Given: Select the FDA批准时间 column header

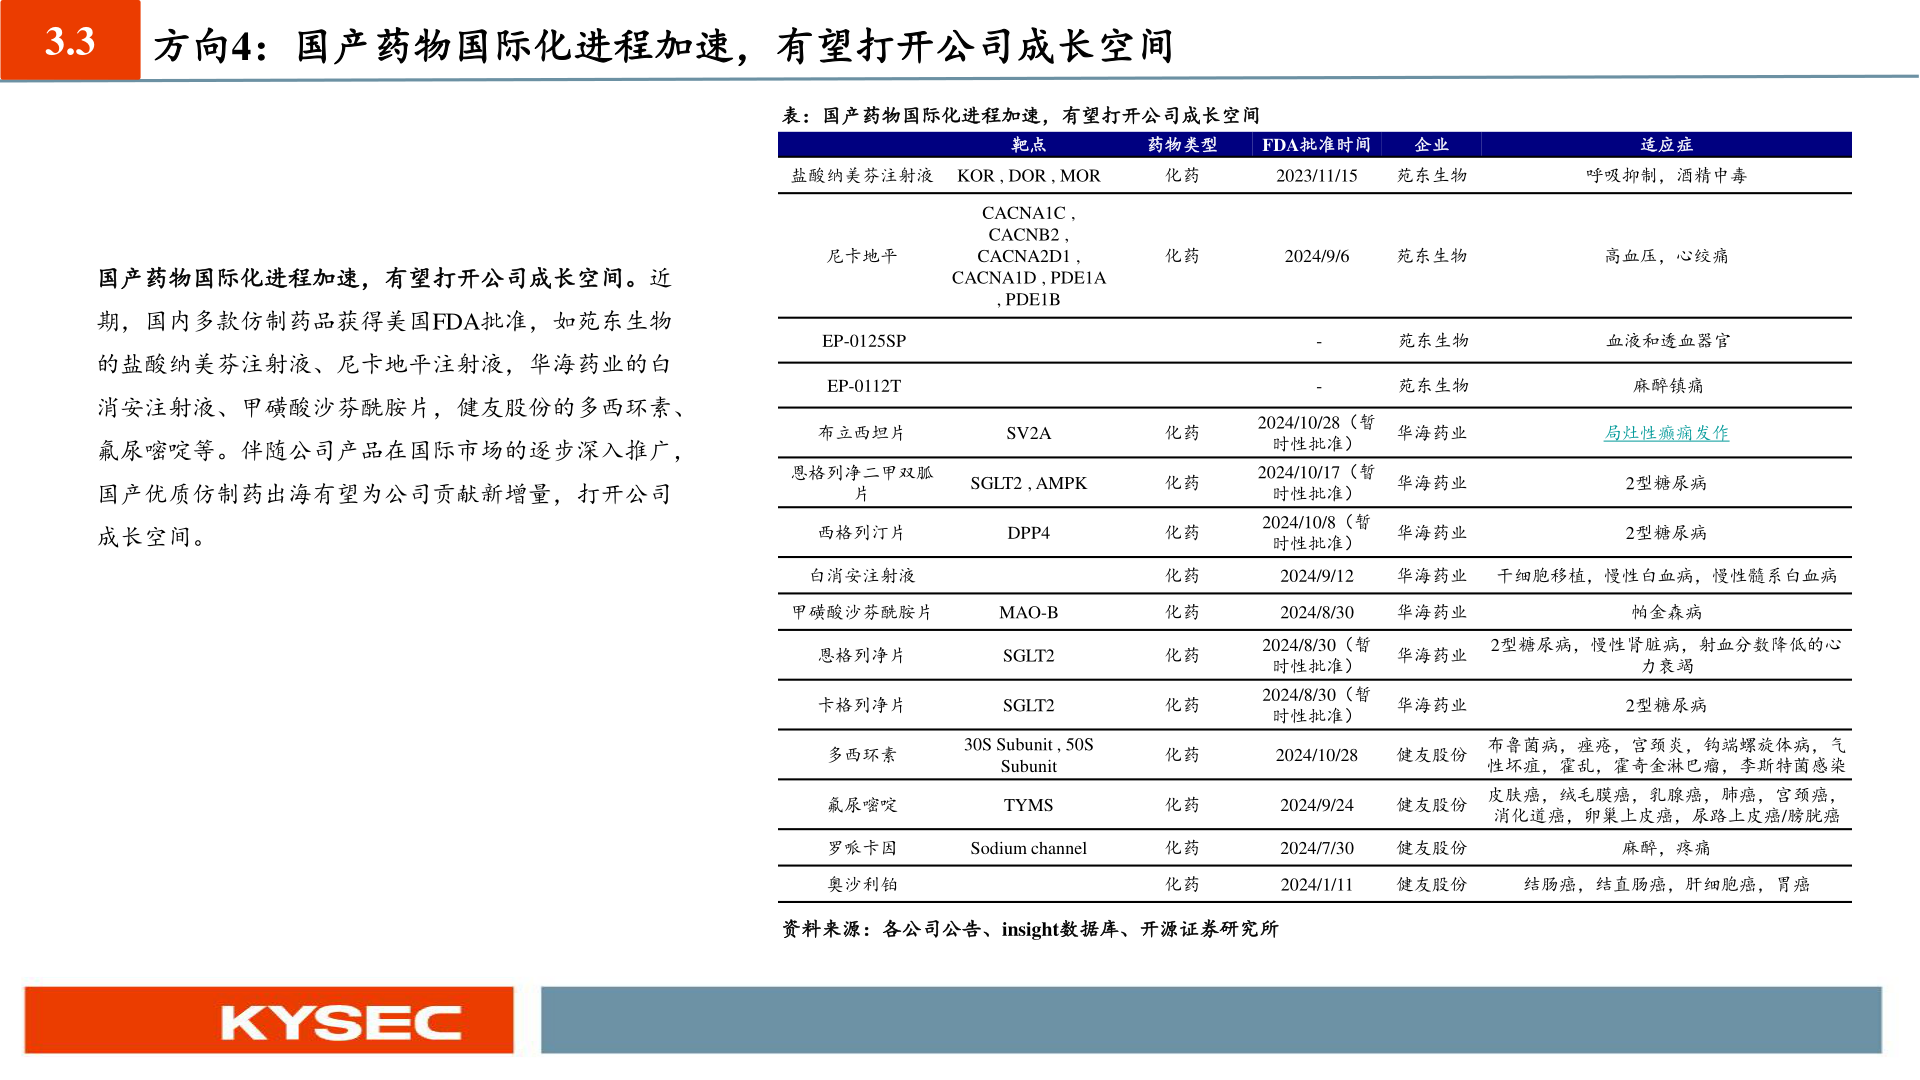Looking at the screenshot, I should pos(1316,145).
